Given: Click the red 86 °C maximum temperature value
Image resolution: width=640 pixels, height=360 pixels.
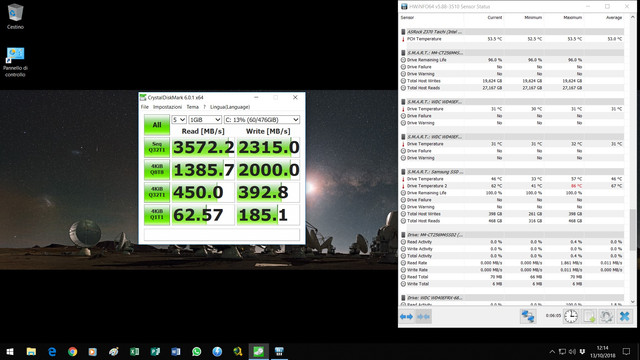Looking at the screenshot, I should (x=576, y=186).
